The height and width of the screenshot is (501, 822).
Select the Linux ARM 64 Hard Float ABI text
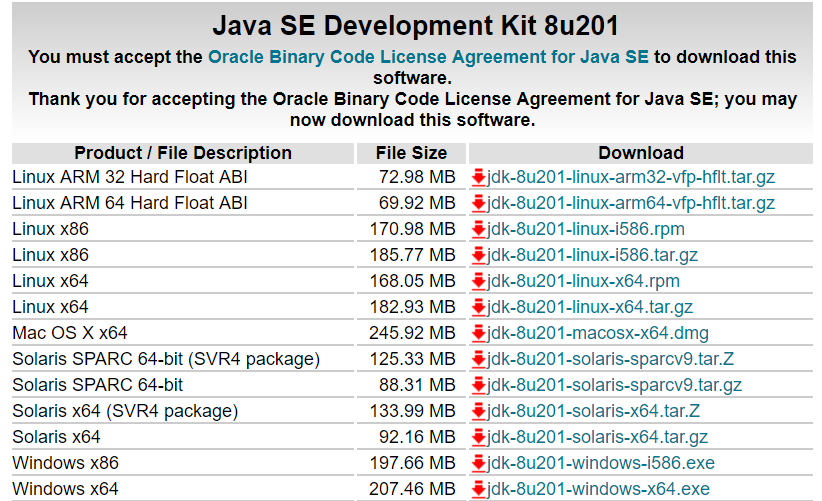[x=129, y=203]
